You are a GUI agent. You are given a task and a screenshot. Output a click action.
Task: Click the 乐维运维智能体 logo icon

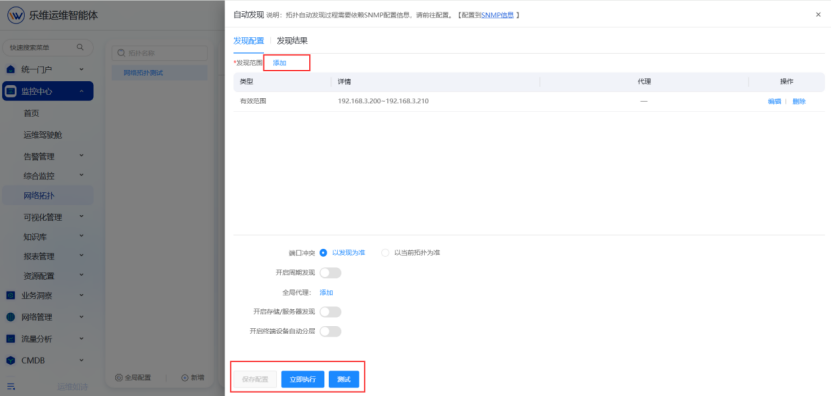point(16,15)
